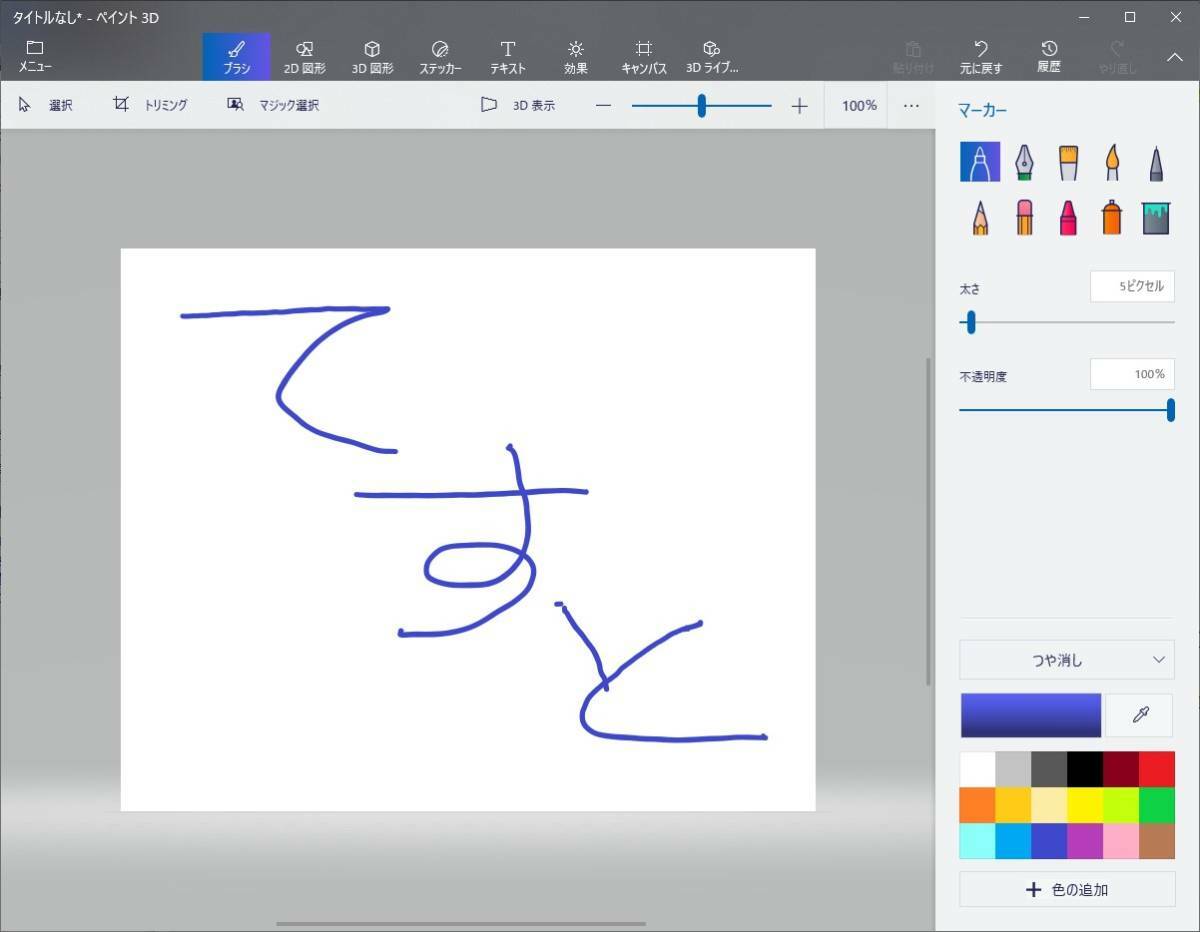Click the 太さ thickness value field

(1132, 287)
